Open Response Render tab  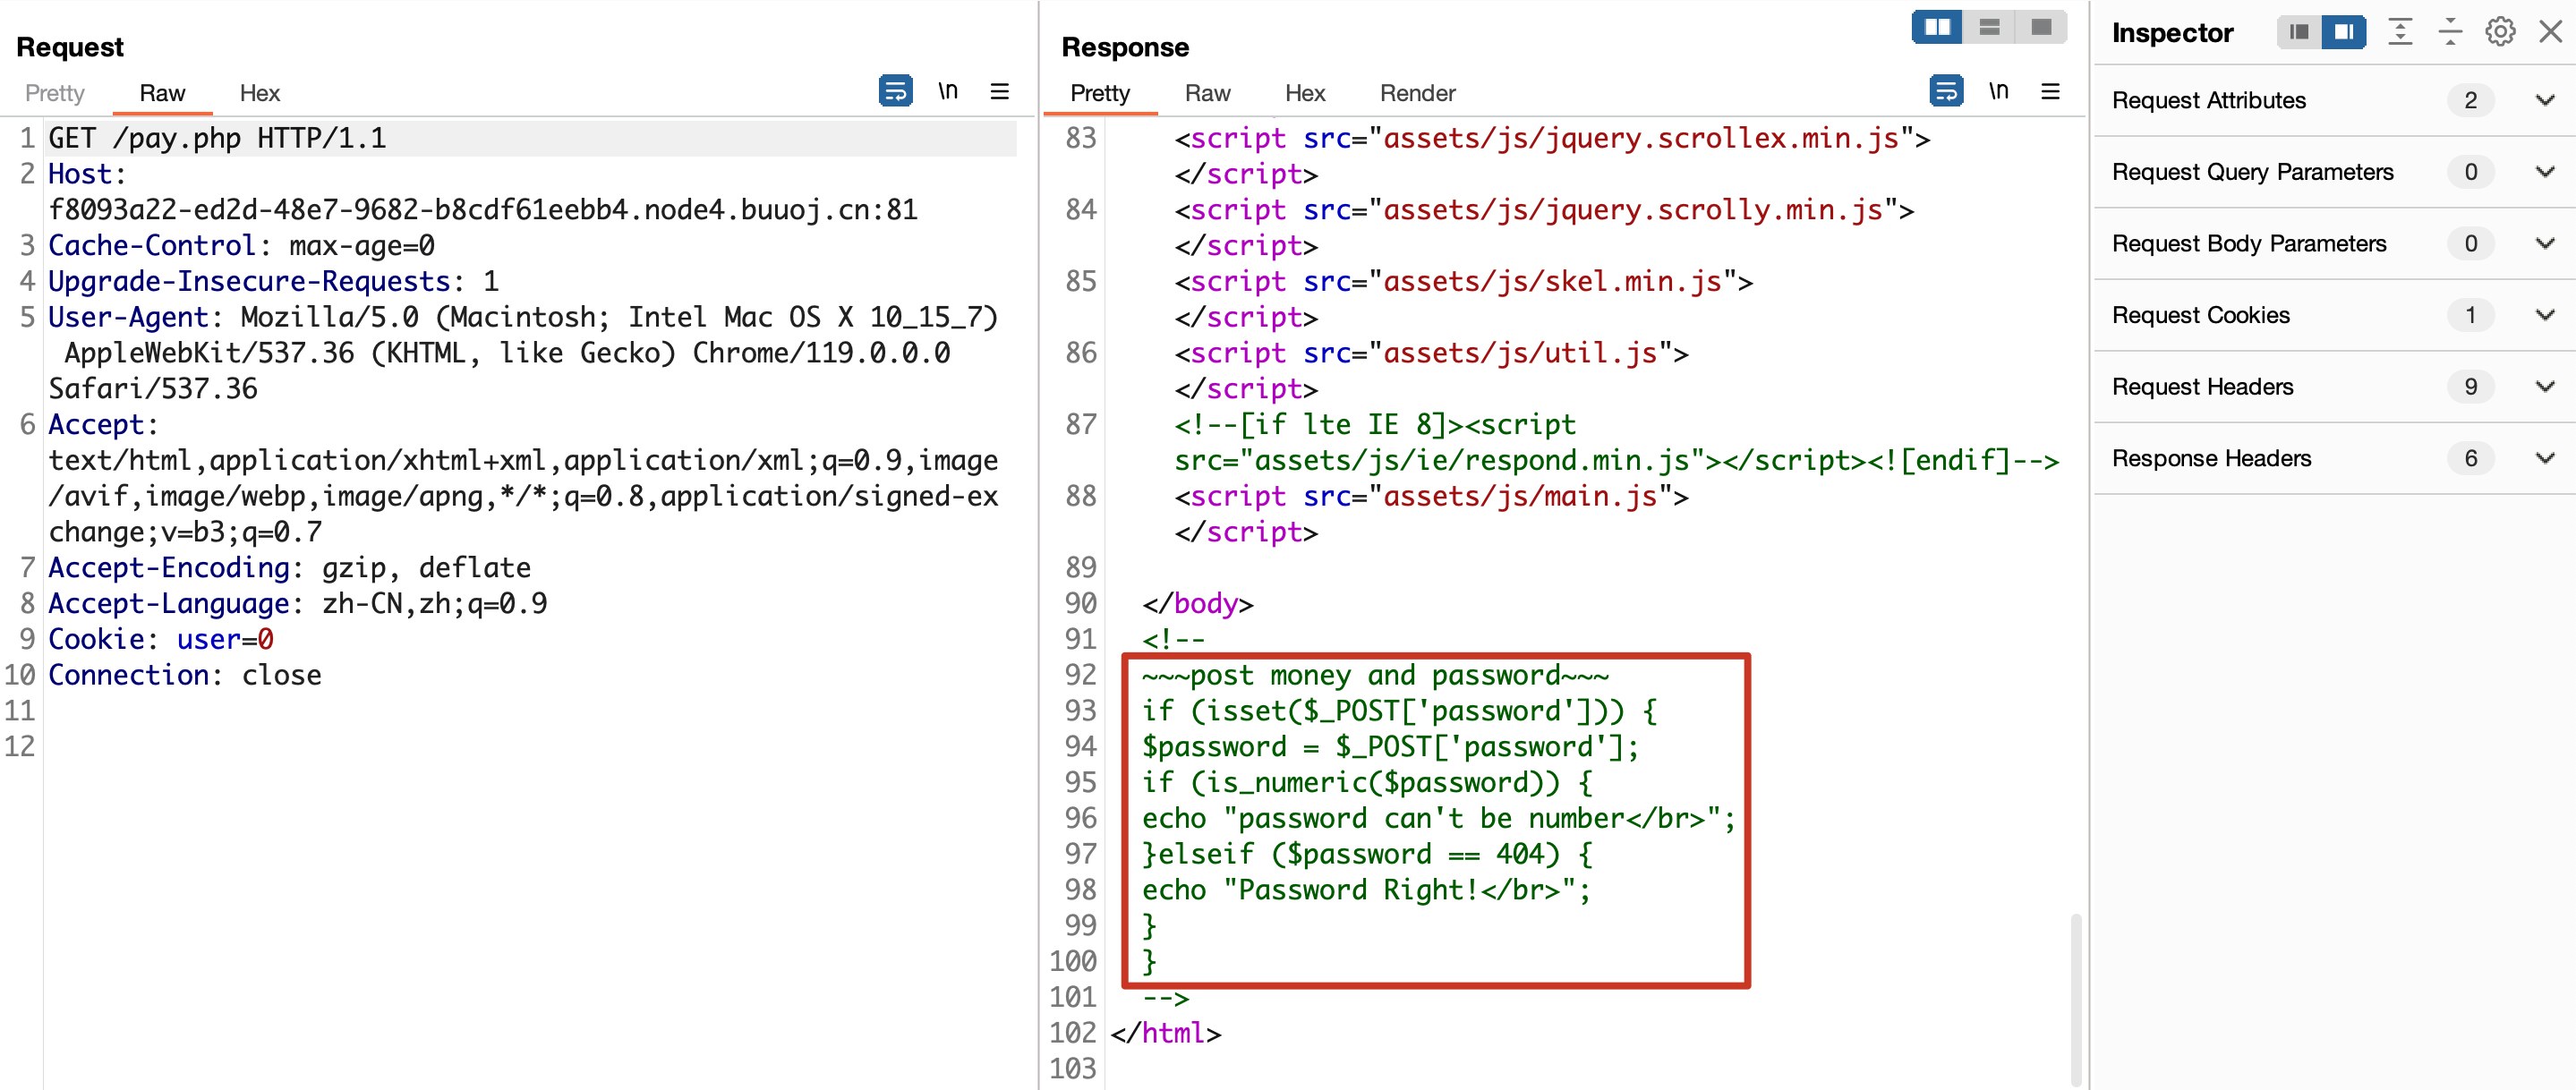pos(1417,93)
